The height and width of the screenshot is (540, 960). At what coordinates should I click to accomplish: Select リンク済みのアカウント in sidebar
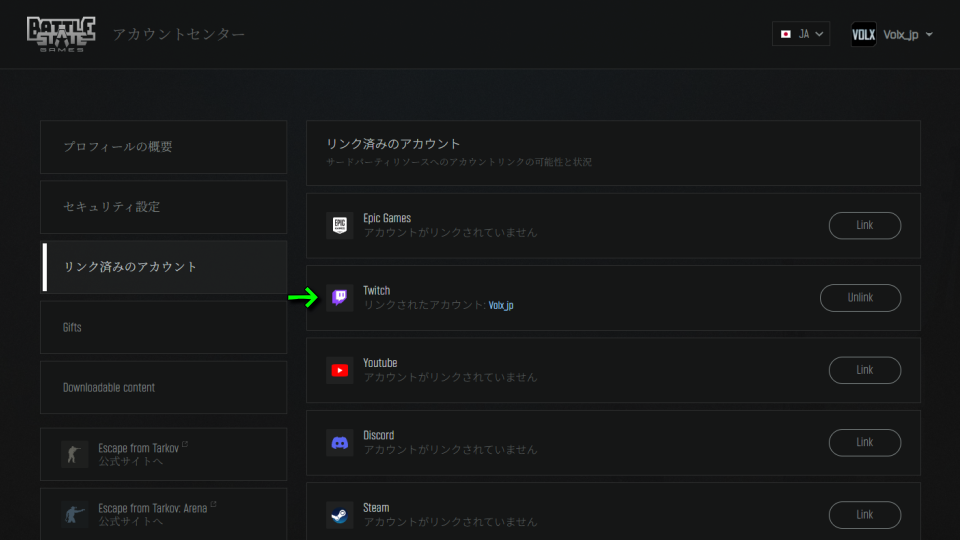pyautogui.click(x=163, y=267)
